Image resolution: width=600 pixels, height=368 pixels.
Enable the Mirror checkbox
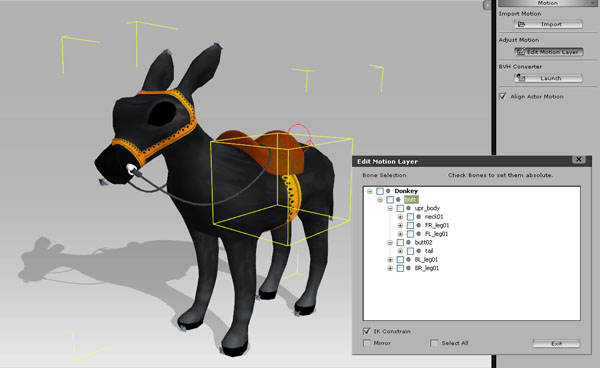pyautogui.click(x=367, y=343)
